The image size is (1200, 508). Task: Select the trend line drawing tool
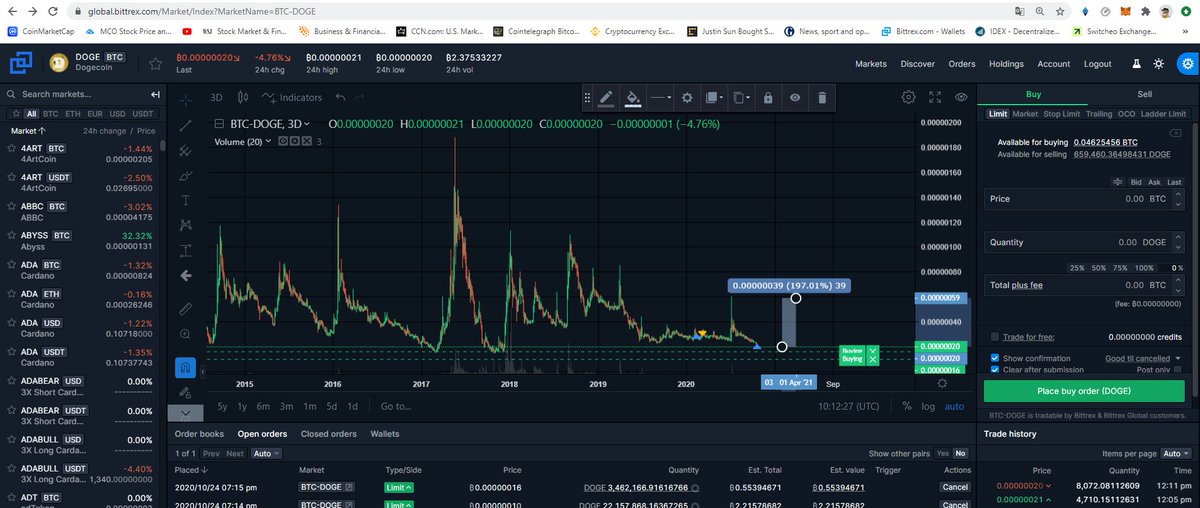click(185, 125)
